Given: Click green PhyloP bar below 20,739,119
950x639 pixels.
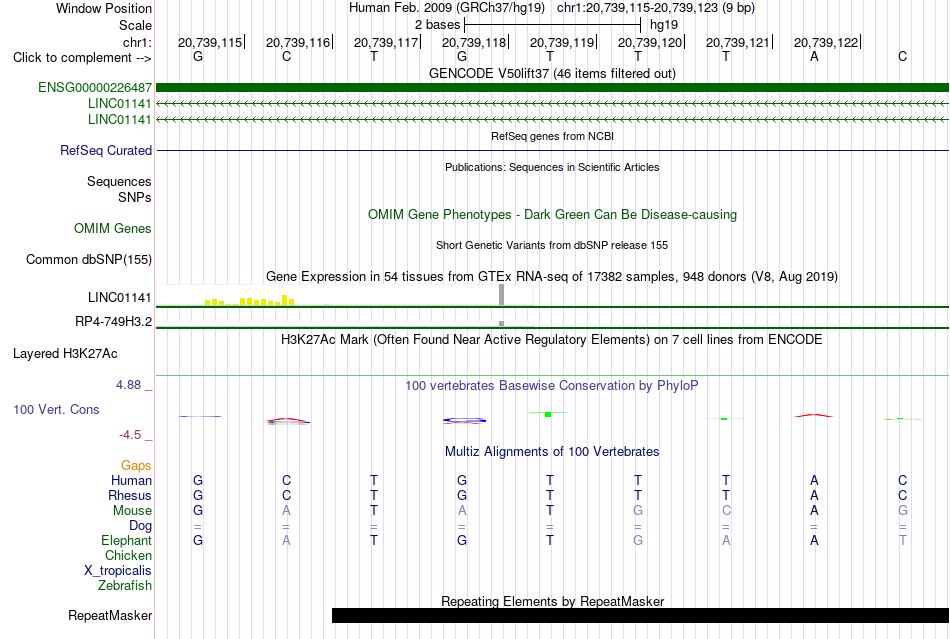Looking at the screenshot, I should pos(548,414).
